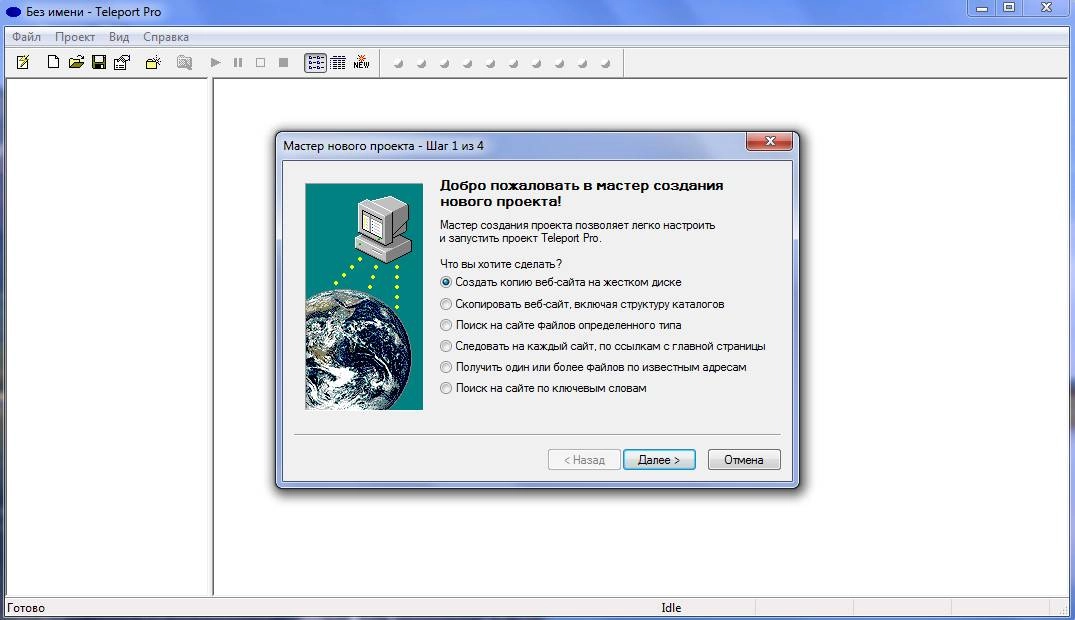
Task: Open the Справка menu
Action: 166,37
